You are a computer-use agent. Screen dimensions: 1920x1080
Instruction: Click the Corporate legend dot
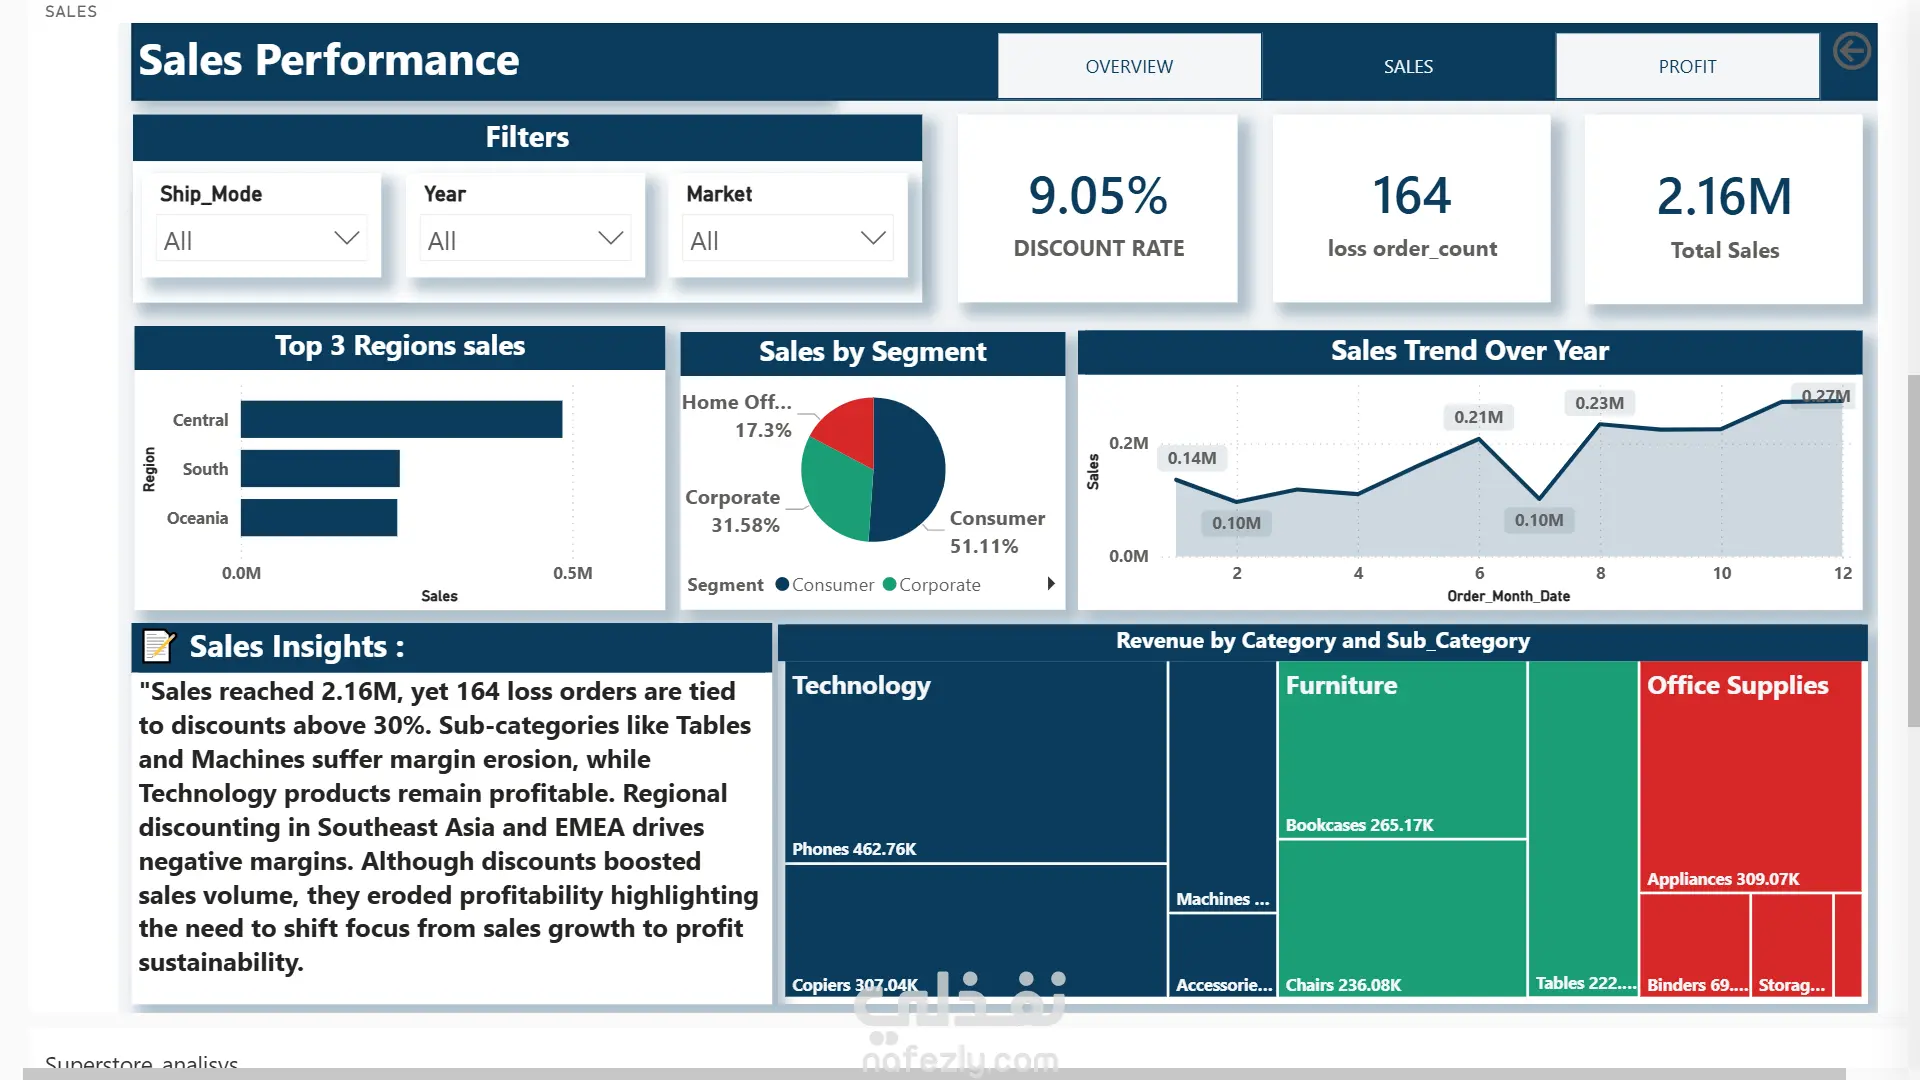[x=889, y=584]
